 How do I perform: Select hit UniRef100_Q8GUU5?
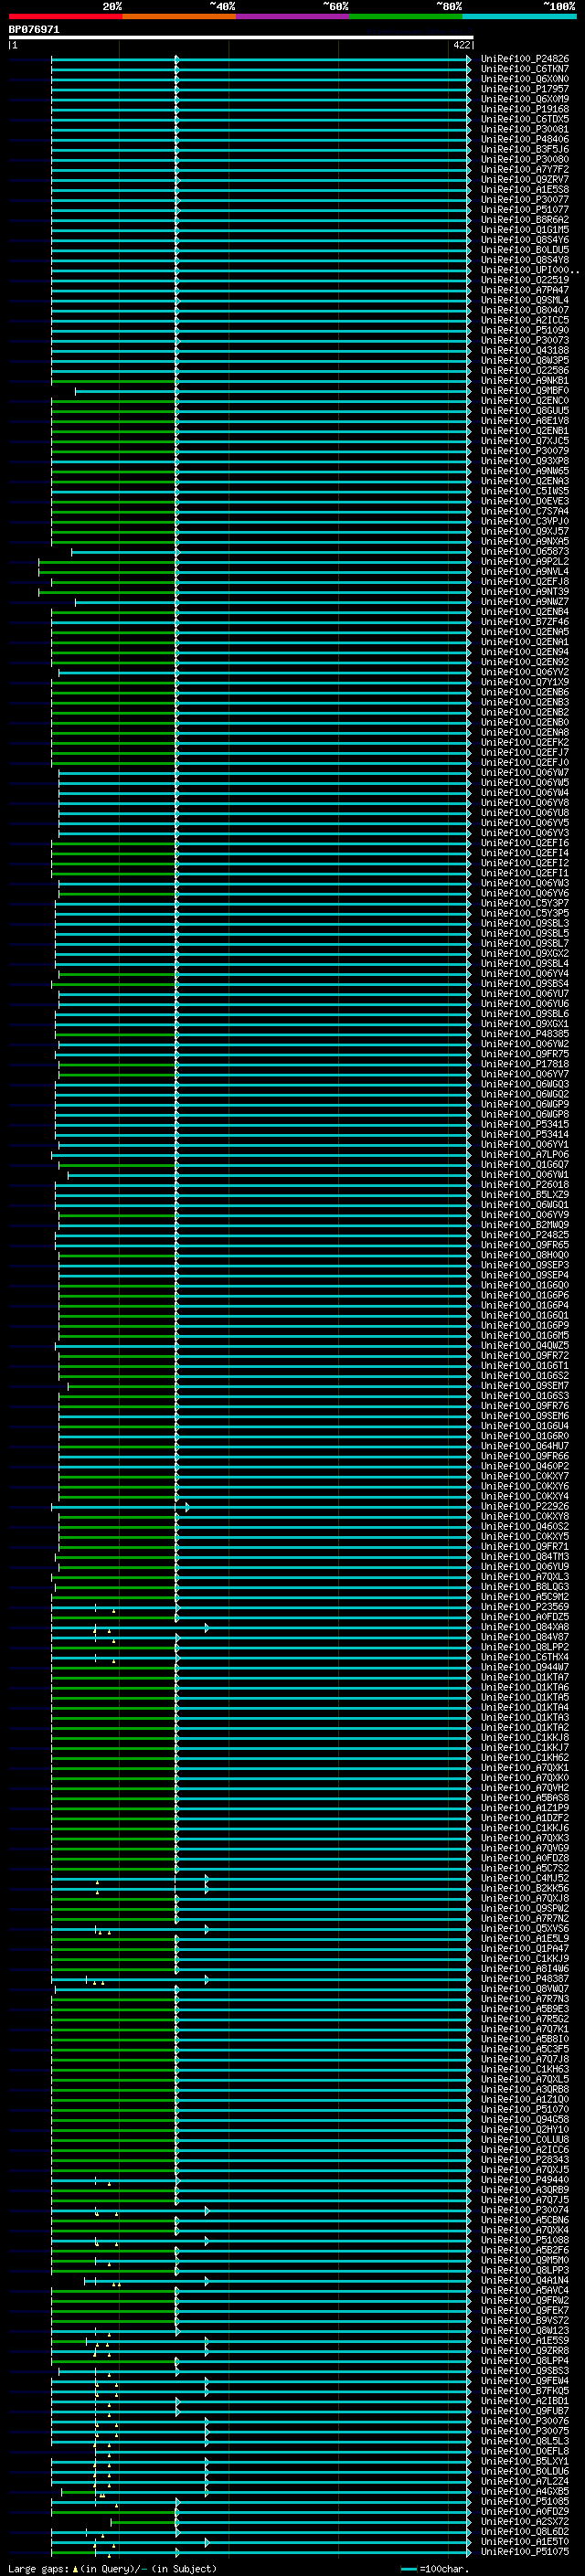click(524, 411)
